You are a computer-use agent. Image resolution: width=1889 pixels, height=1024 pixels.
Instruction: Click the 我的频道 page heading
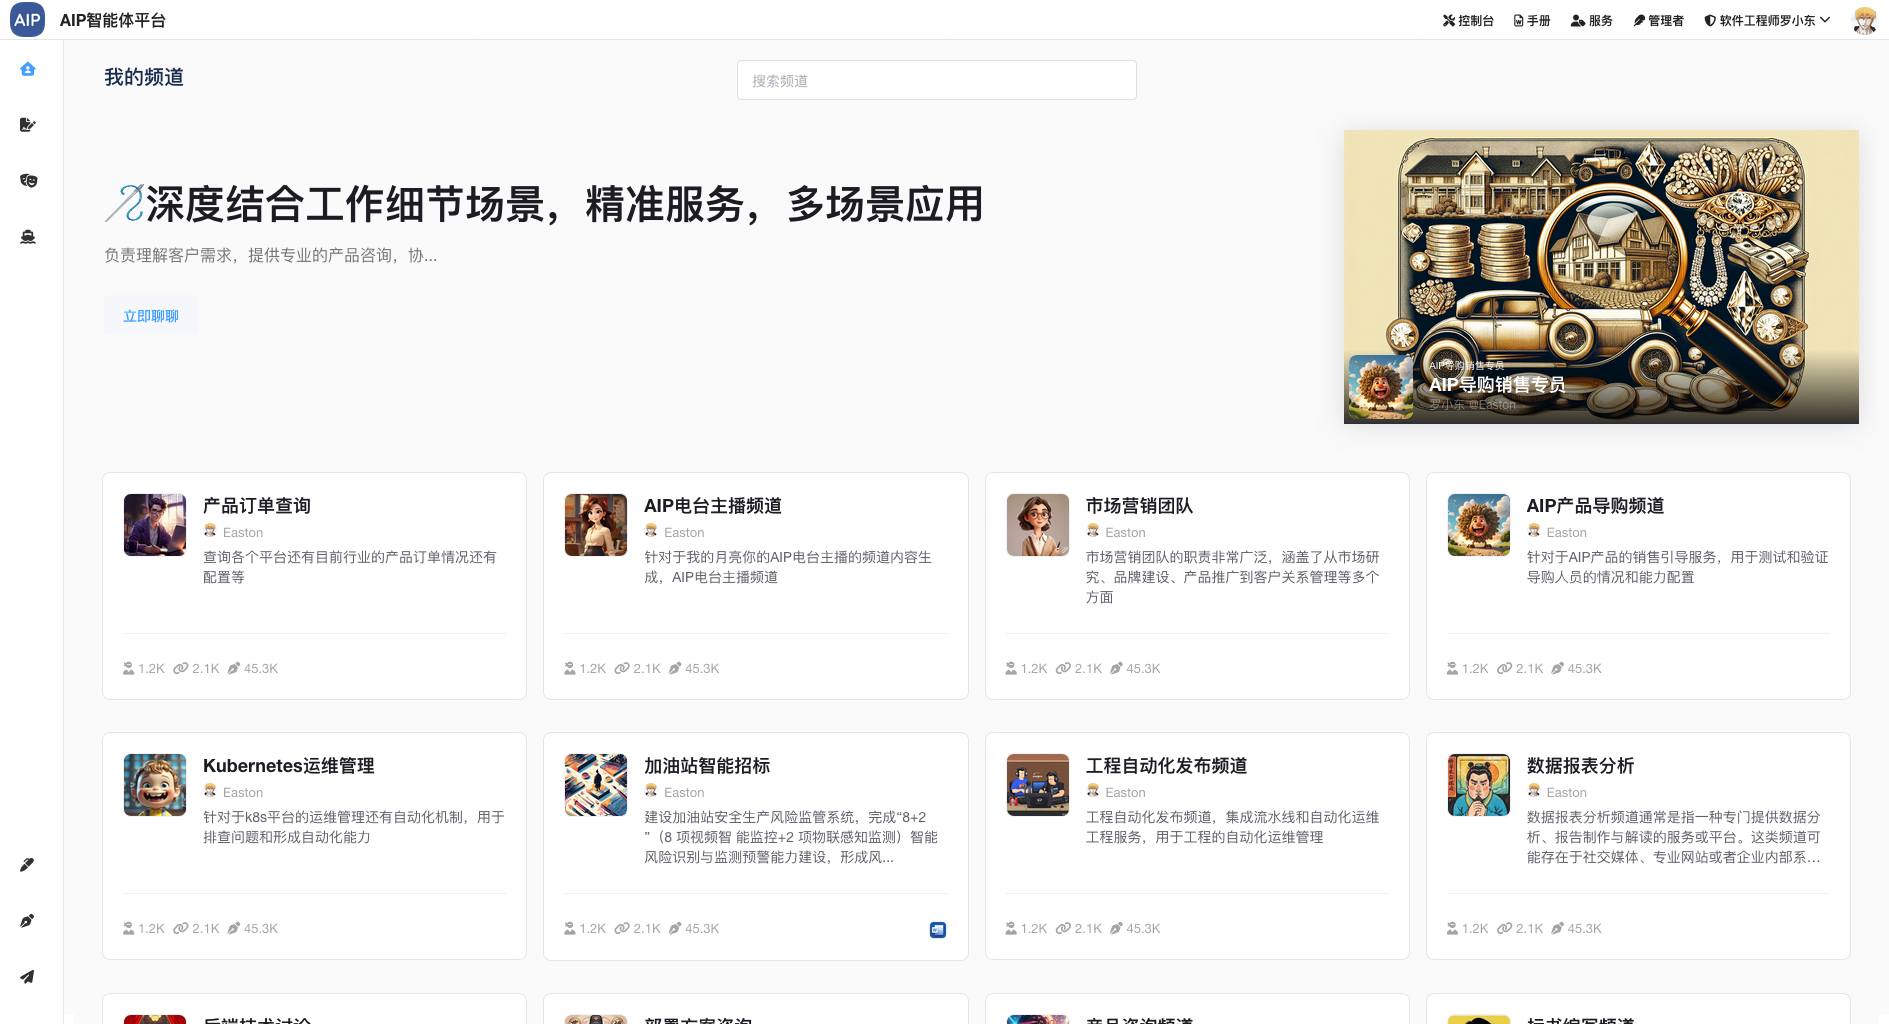144,78
